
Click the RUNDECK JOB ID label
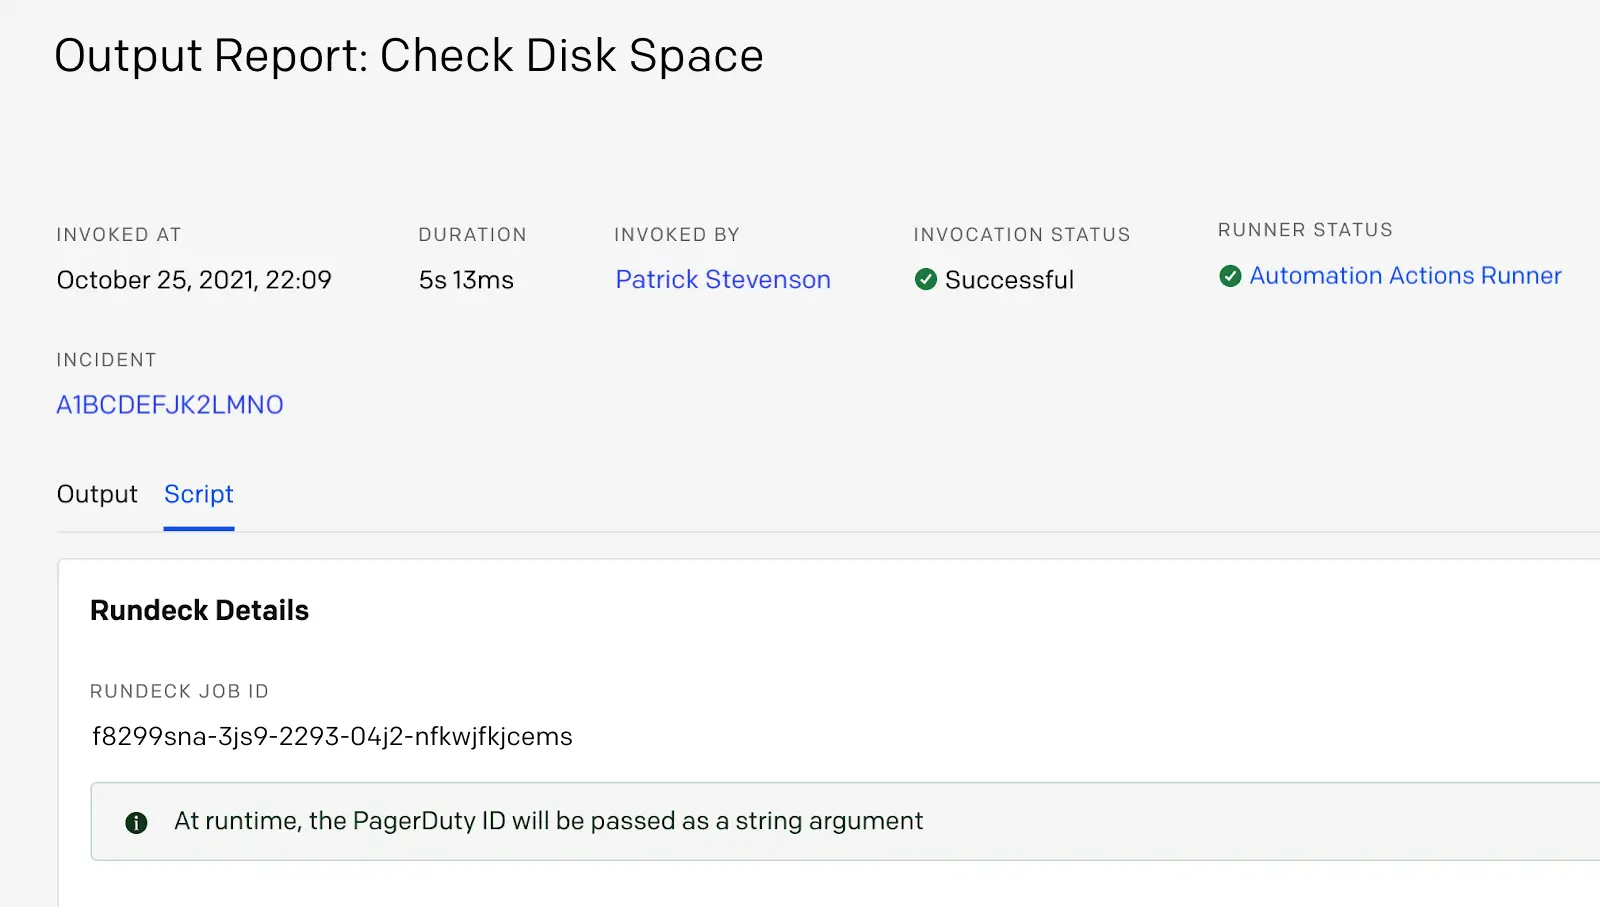(x=179, y=691)
